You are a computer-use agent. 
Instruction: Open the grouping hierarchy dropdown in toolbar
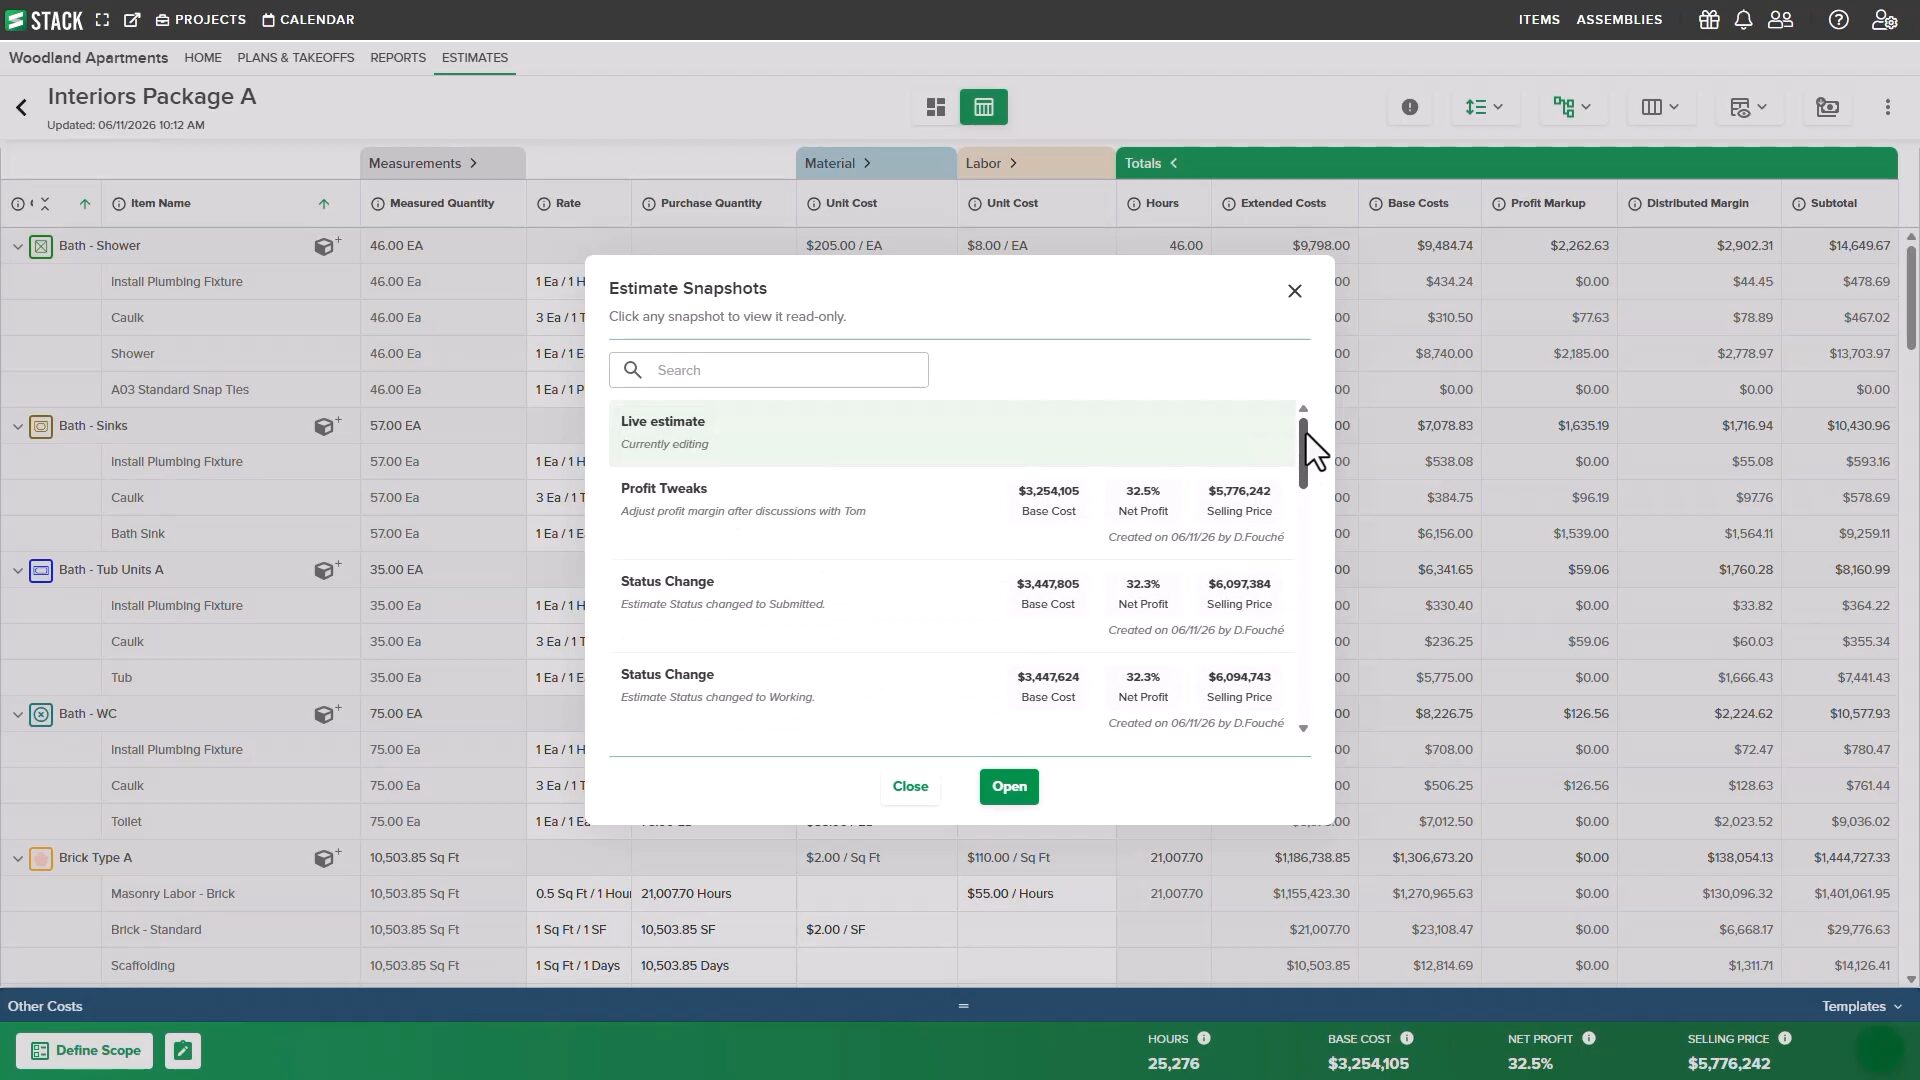[1572, 107]
